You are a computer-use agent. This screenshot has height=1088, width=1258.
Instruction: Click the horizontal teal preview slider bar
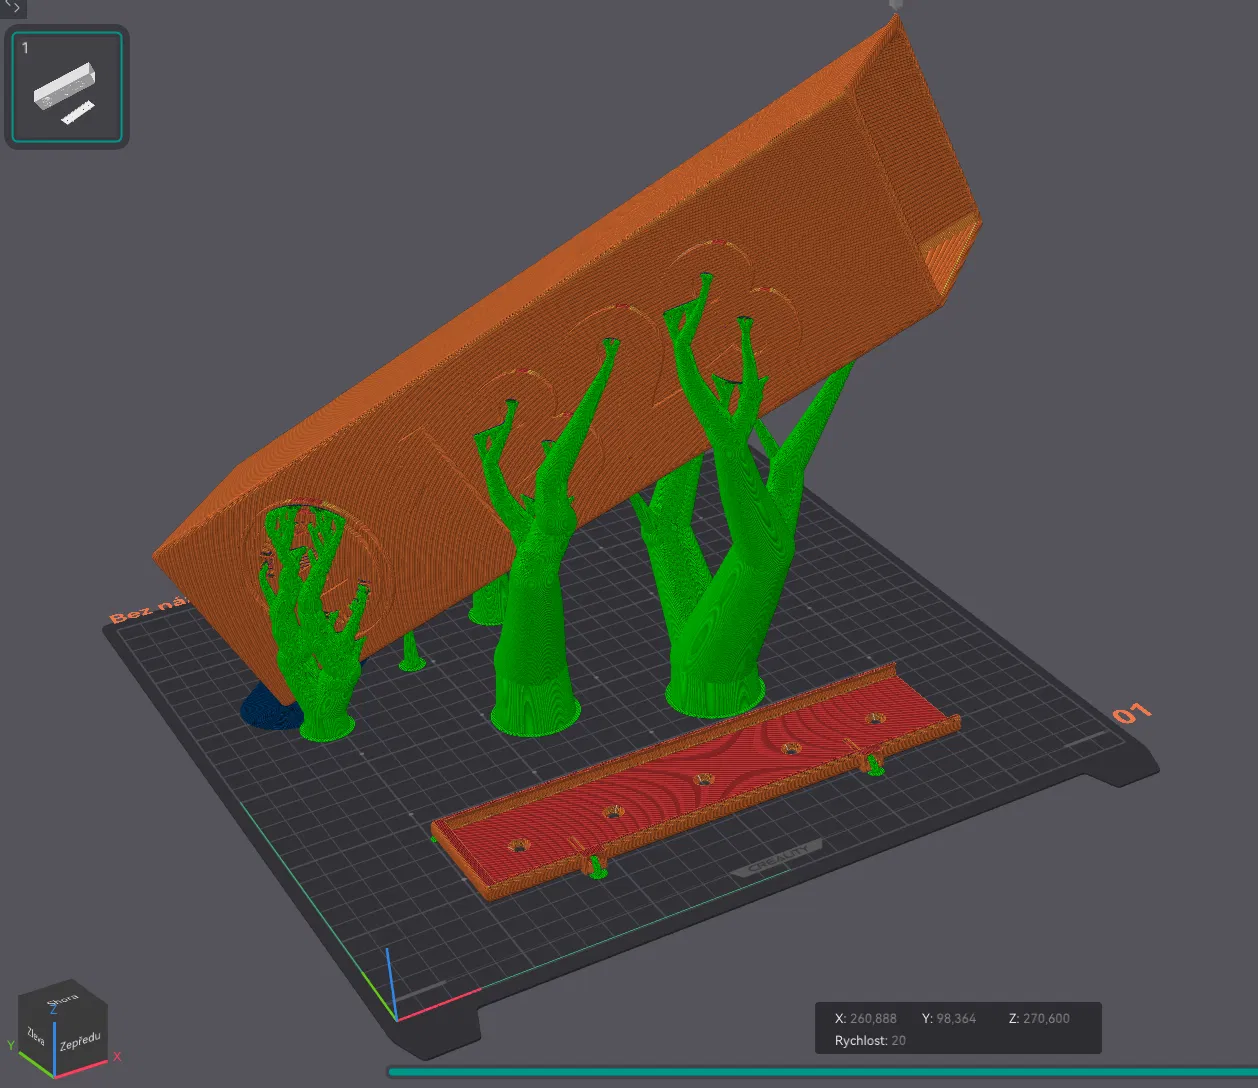822,1072
